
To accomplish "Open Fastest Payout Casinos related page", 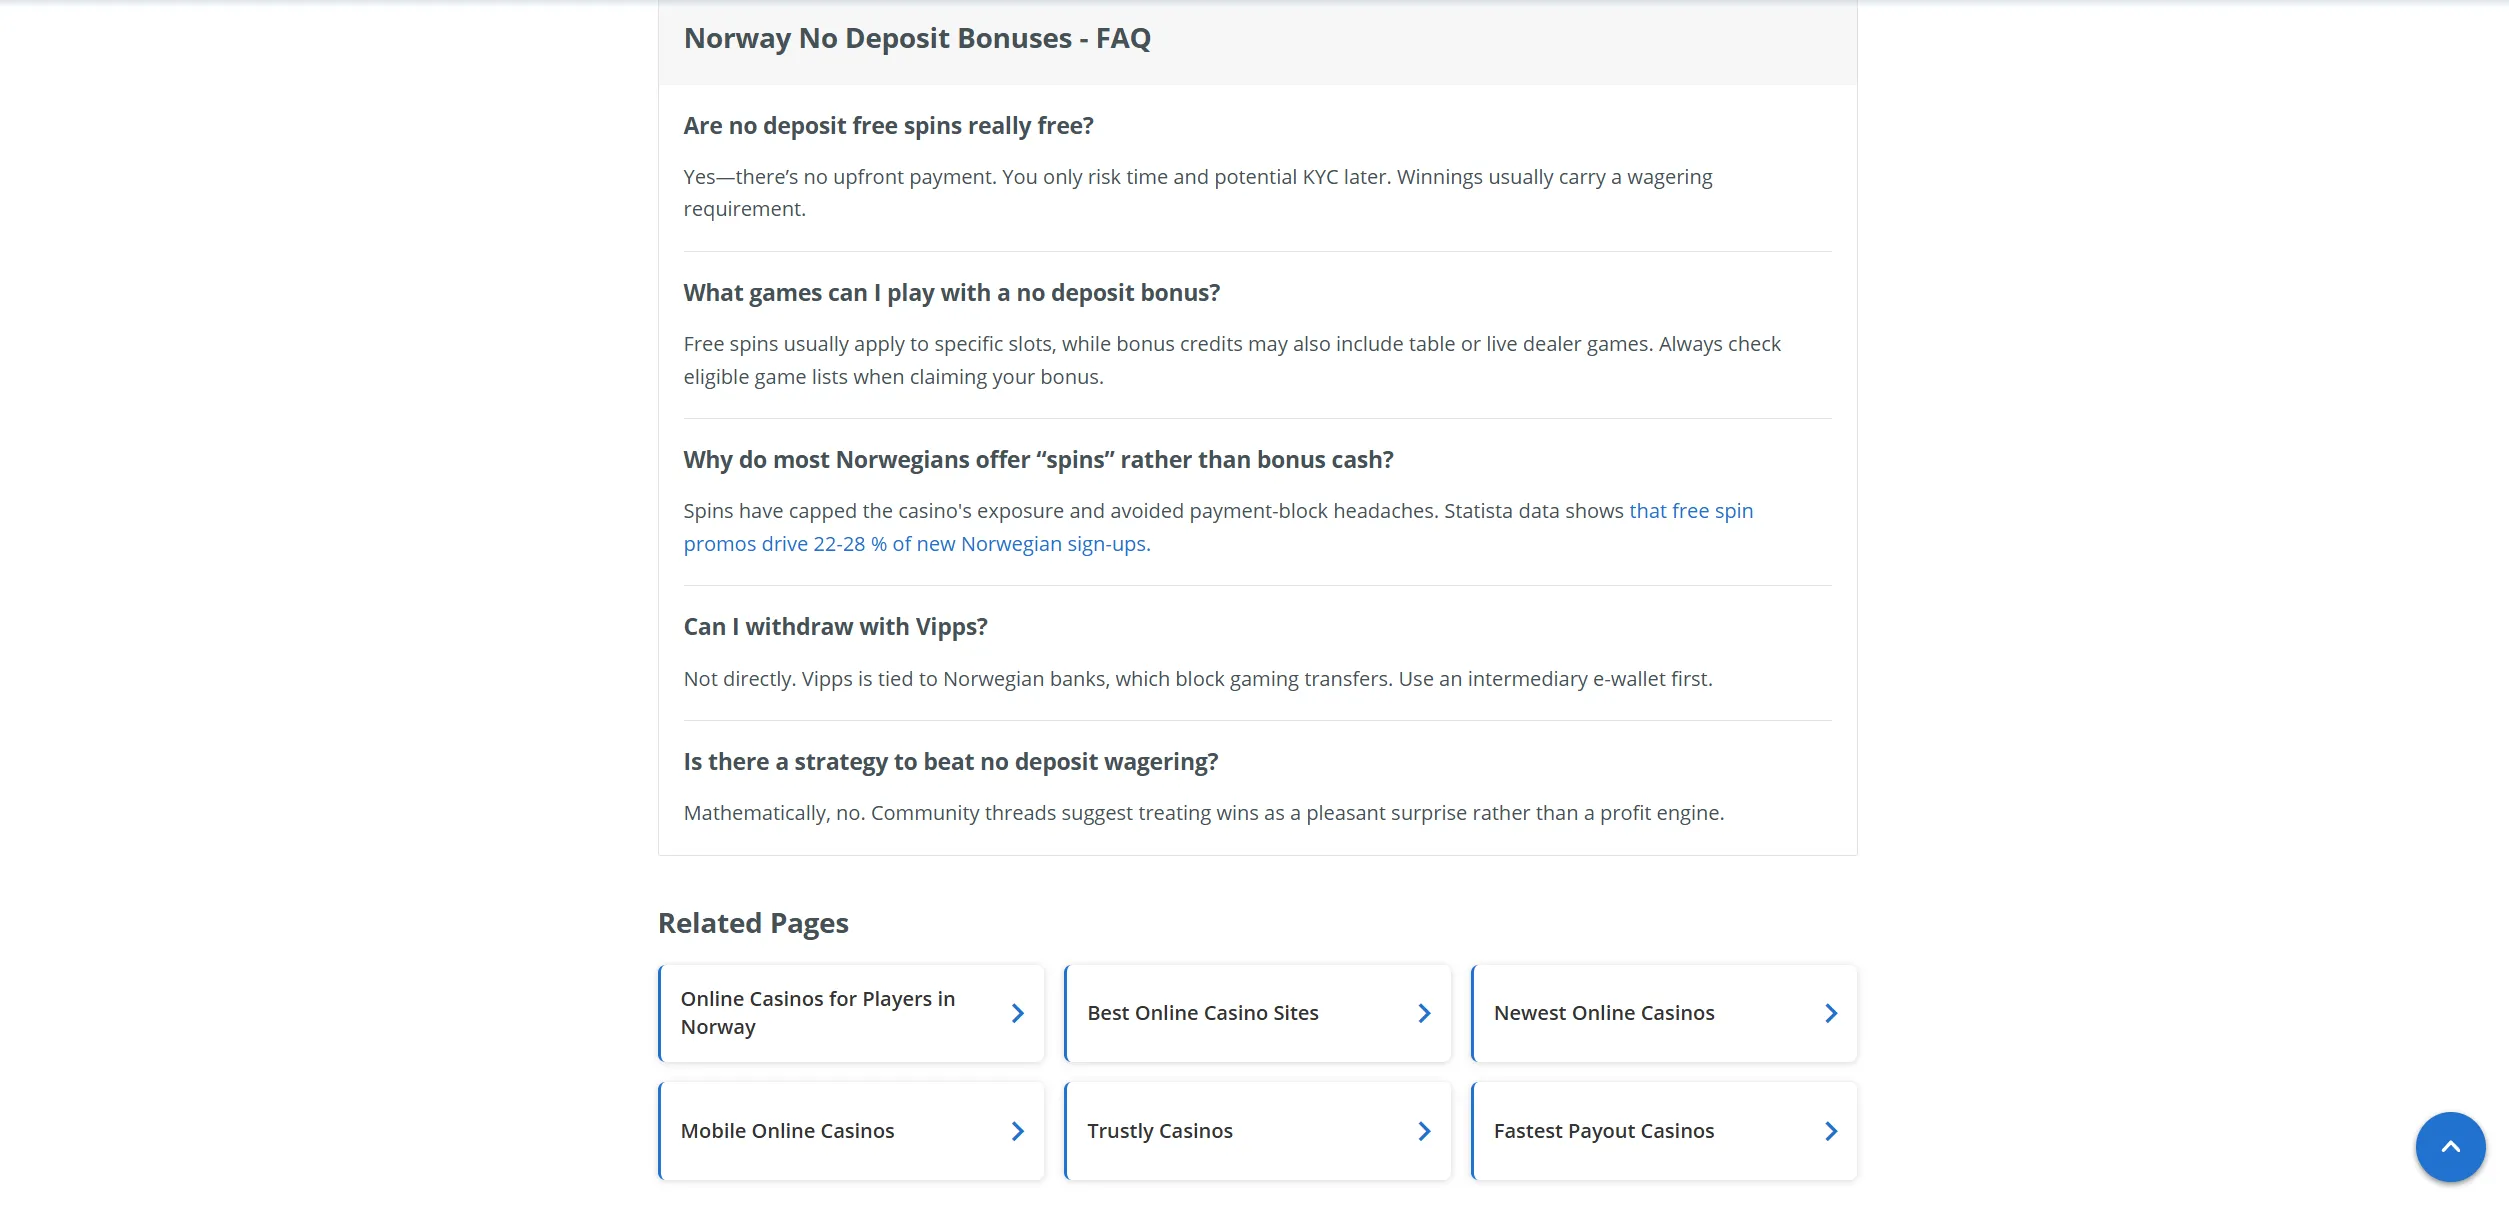I will (1664, 1131).
